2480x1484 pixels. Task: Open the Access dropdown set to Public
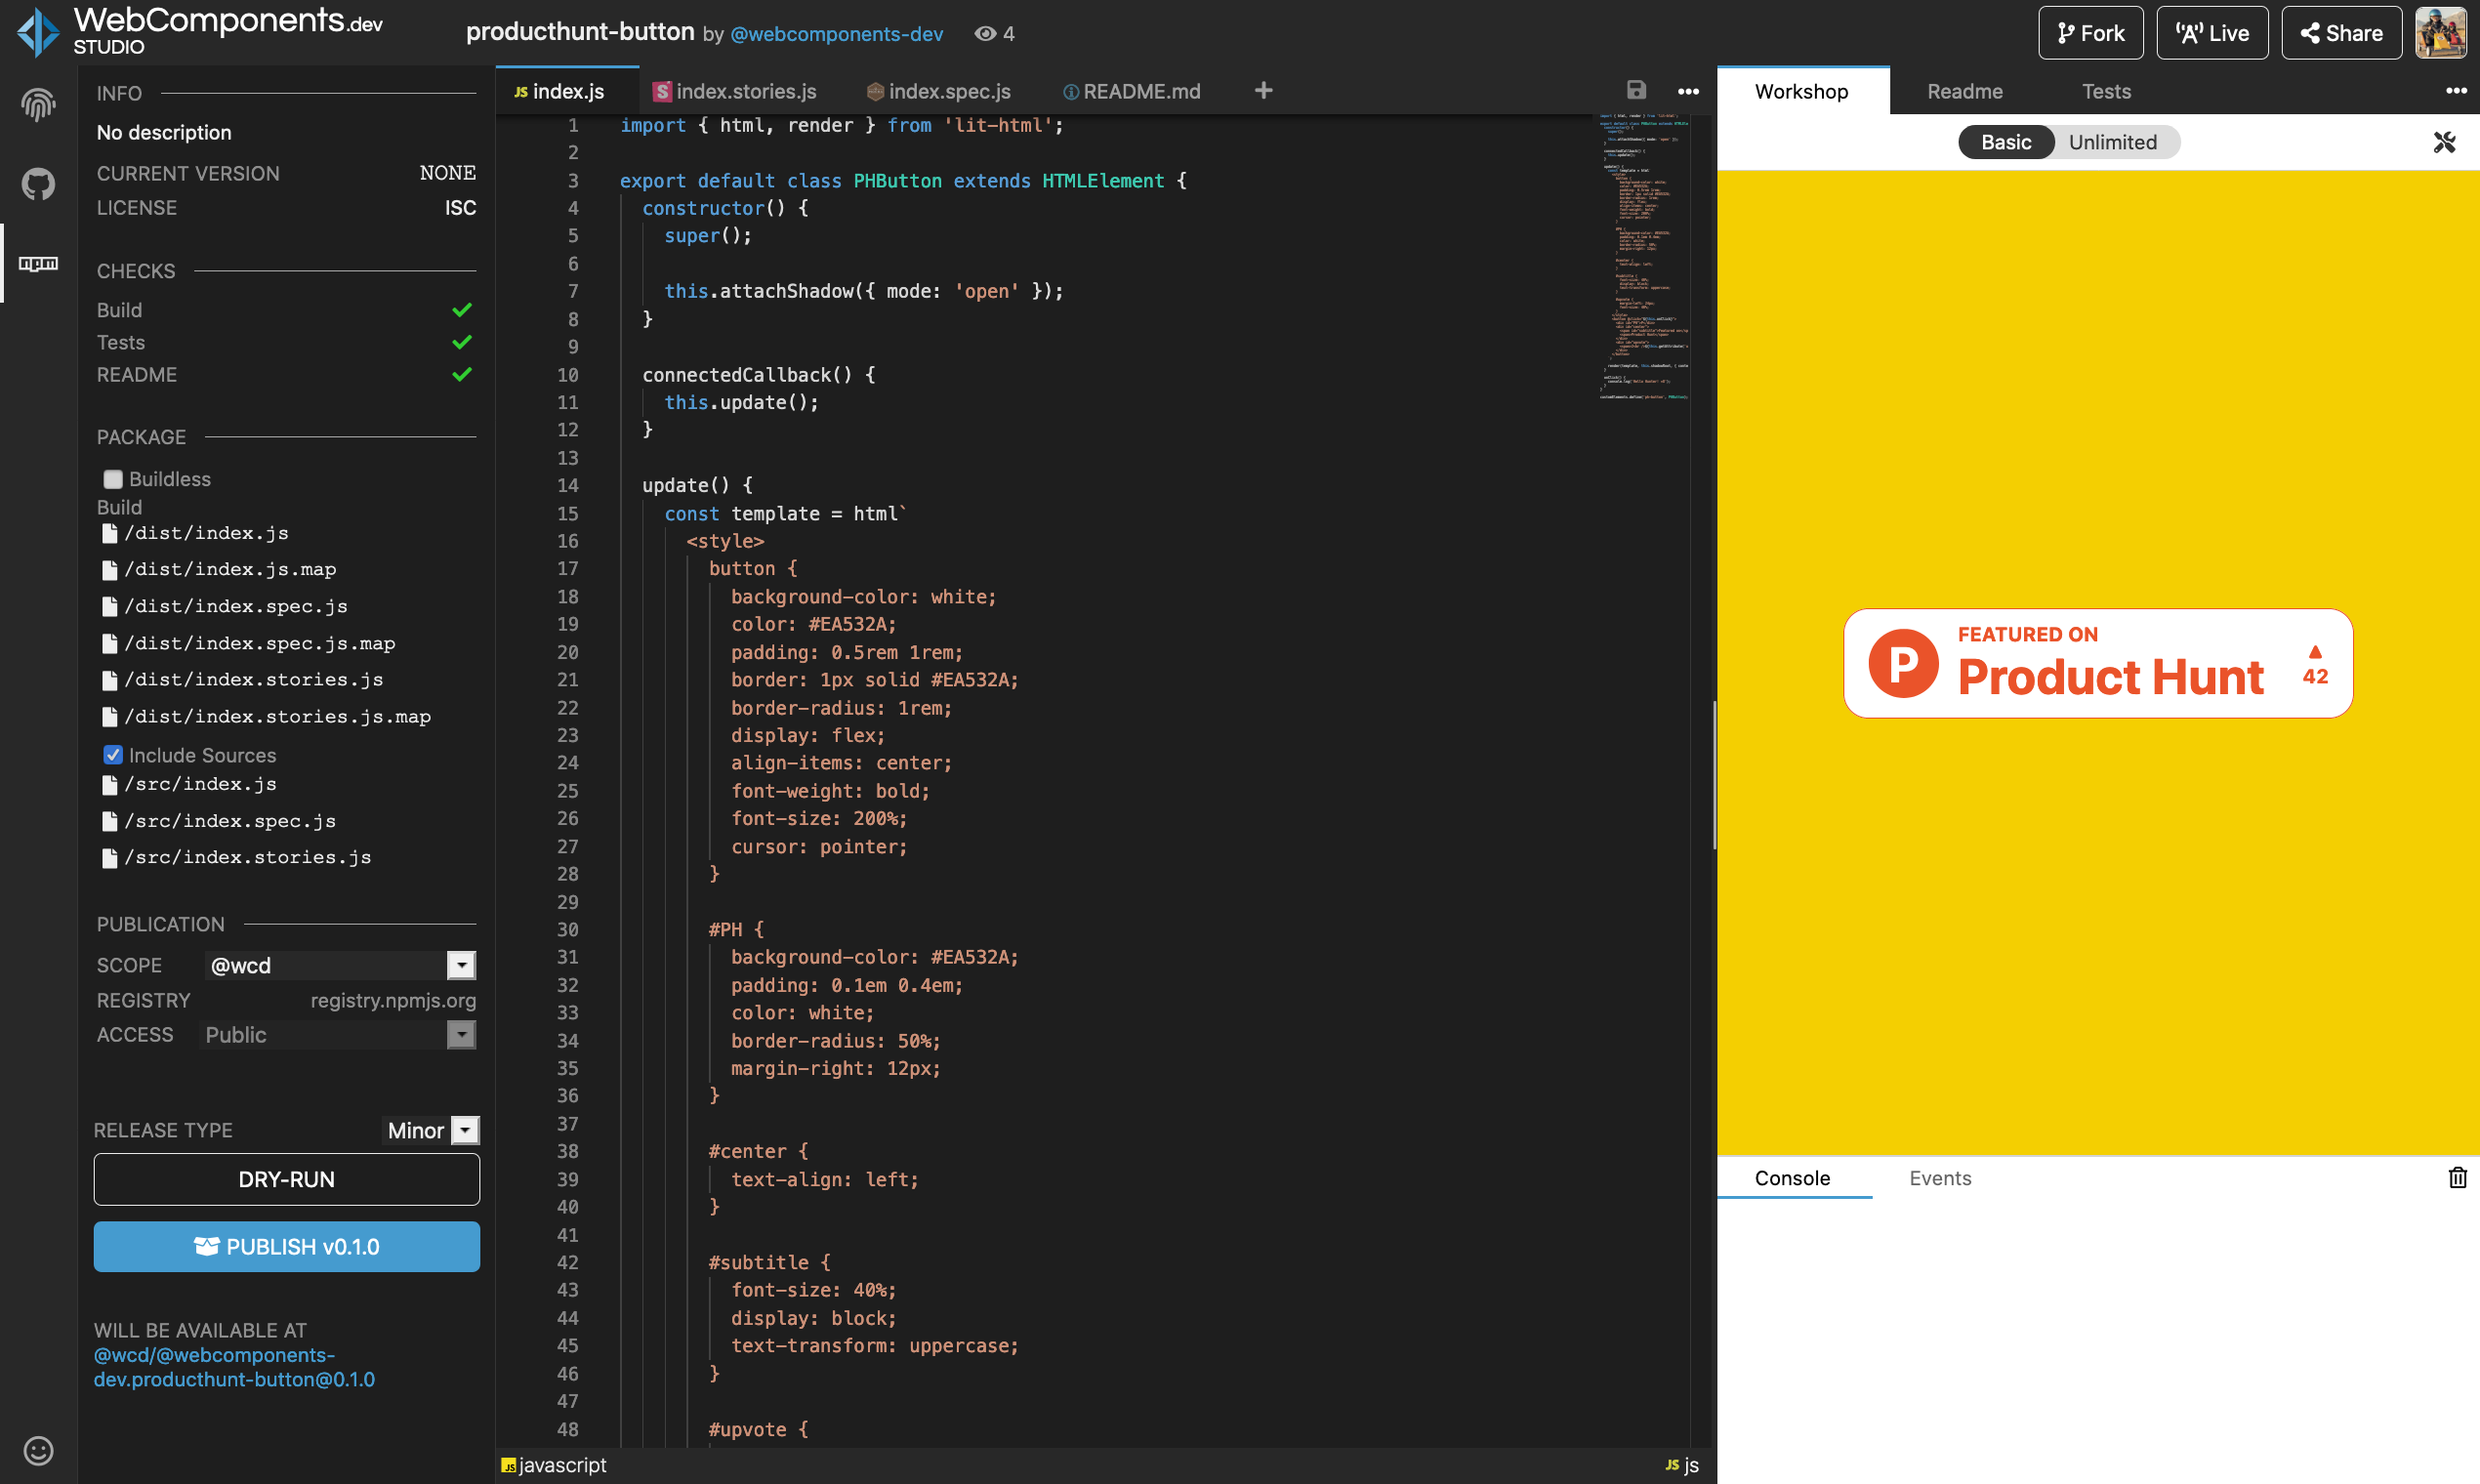click(x=461, y=1035)
